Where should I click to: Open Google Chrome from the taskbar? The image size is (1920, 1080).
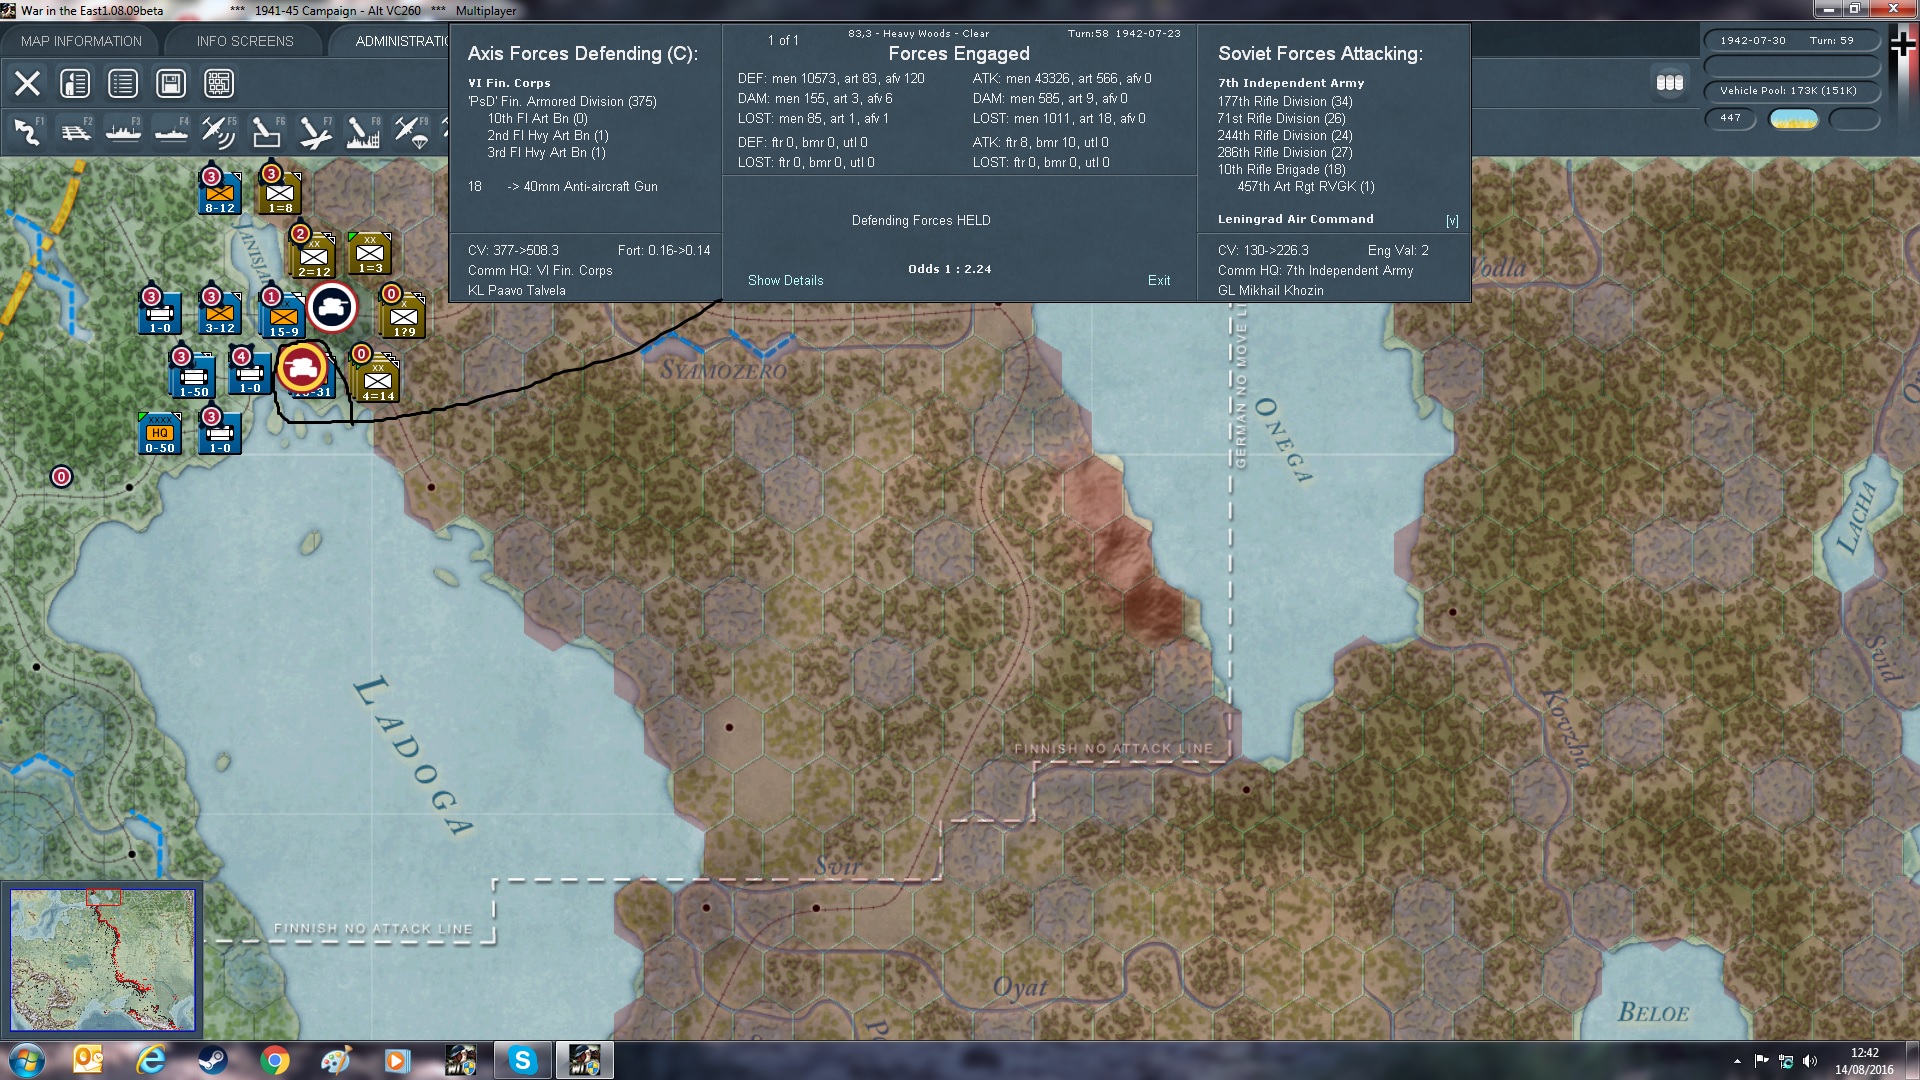[274, 1060]
